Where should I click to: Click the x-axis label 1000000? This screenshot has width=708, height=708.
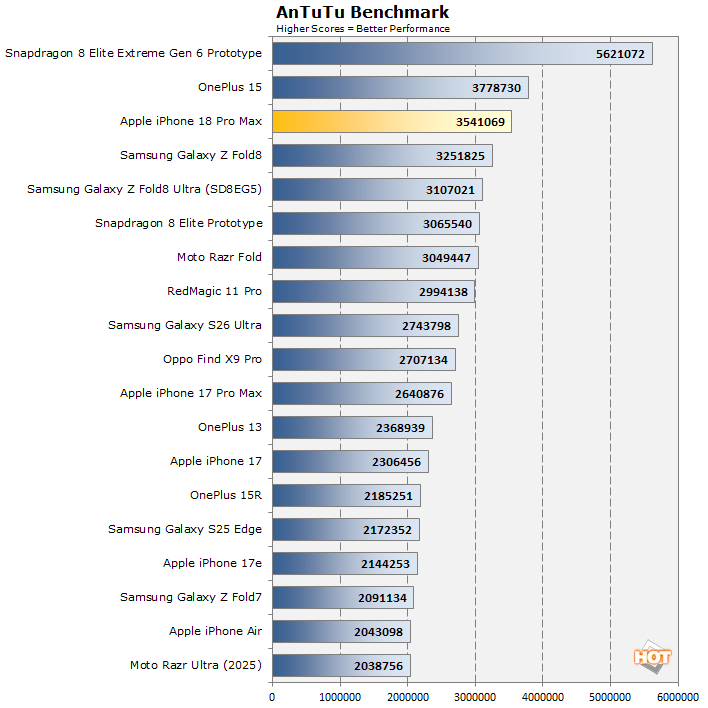point(340,698)
